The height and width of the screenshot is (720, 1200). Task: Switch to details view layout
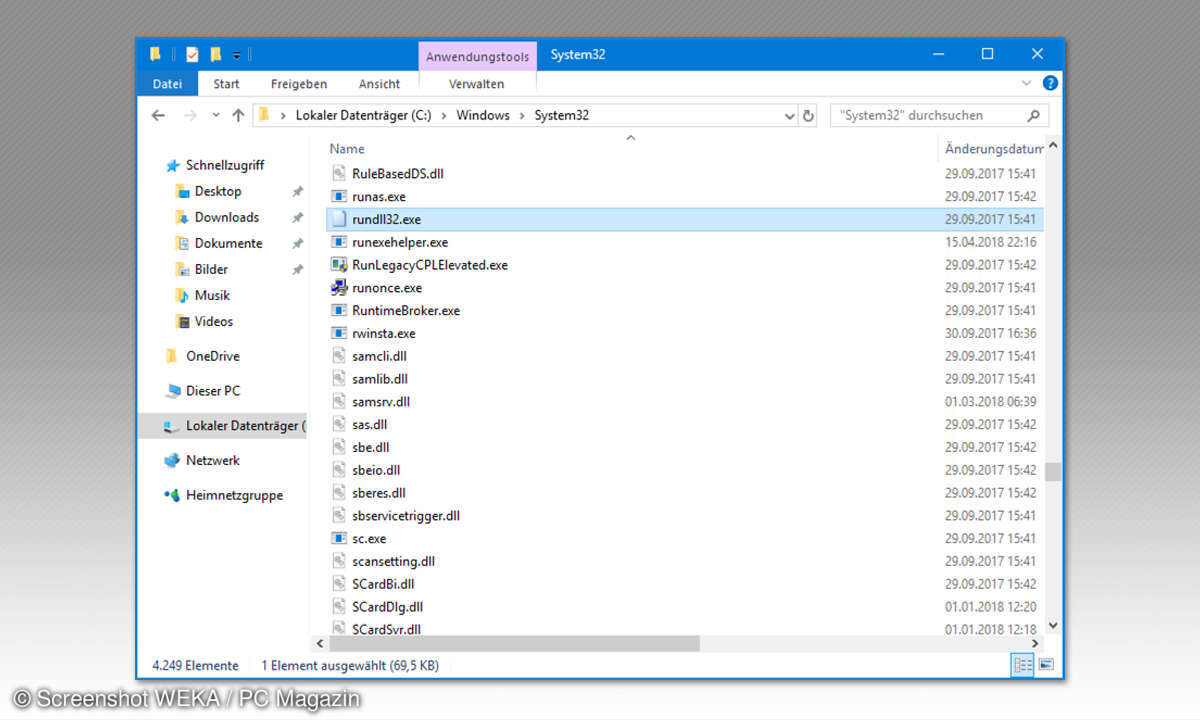click(1023, 664)
